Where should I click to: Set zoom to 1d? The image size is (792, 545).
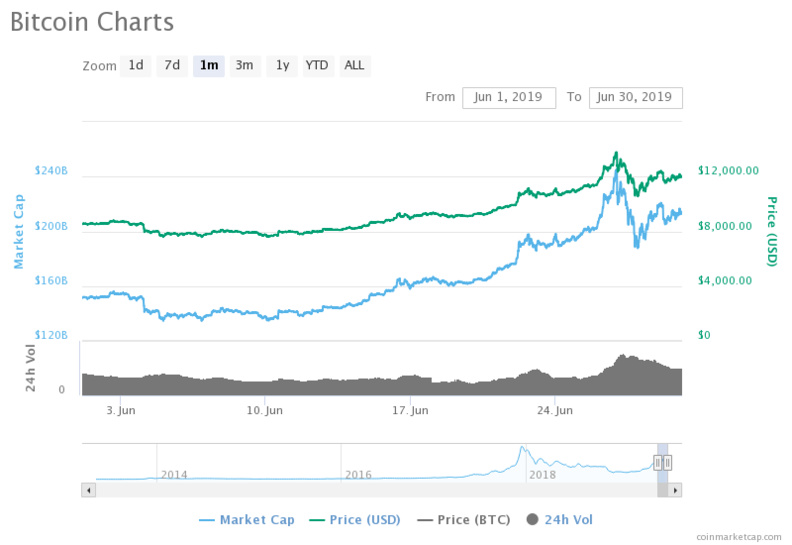coord(135,66)
